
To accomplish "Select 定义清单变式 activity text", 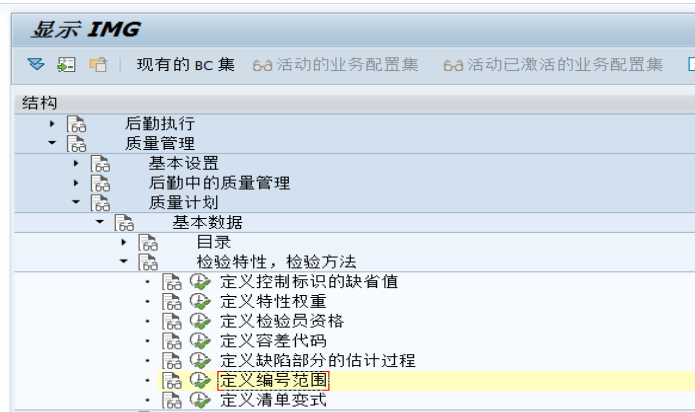I will [x=273, y=400].
